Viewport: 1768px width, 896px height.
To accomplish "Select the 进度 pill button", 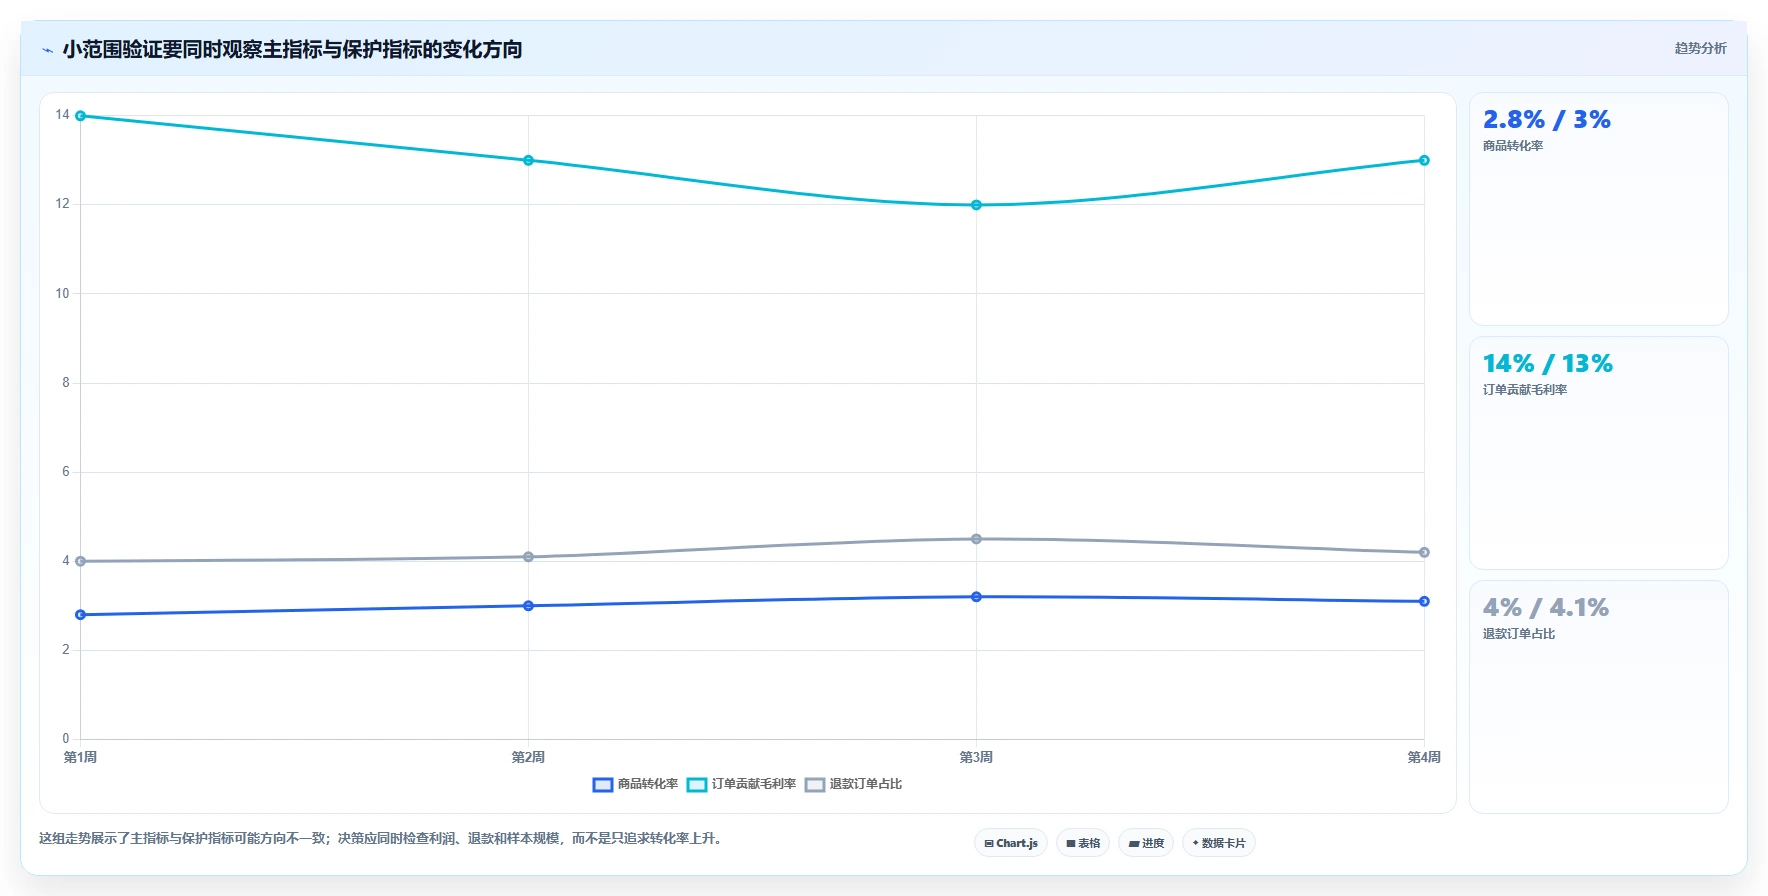I will [x=1146, y=843].
